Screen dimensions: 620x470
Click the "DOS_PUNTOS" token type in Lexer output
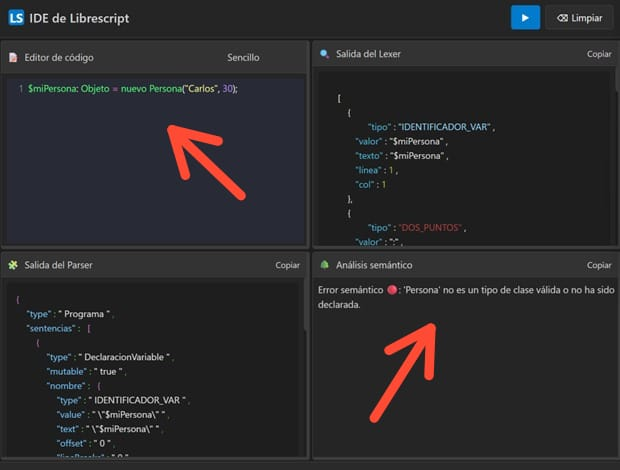pyautogui.click(x=430, y=228)
